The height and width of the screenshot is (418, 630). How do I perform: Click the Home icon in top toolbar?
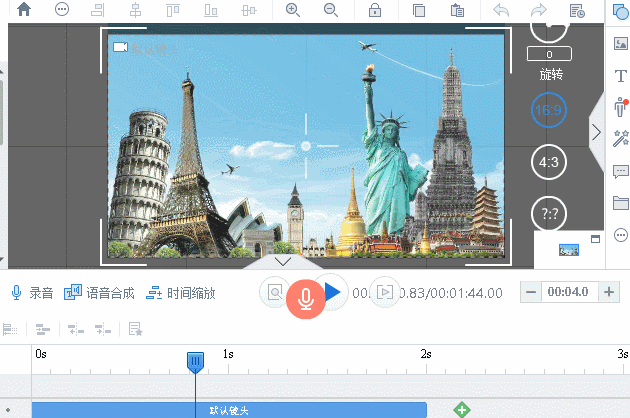coord(23,10)
